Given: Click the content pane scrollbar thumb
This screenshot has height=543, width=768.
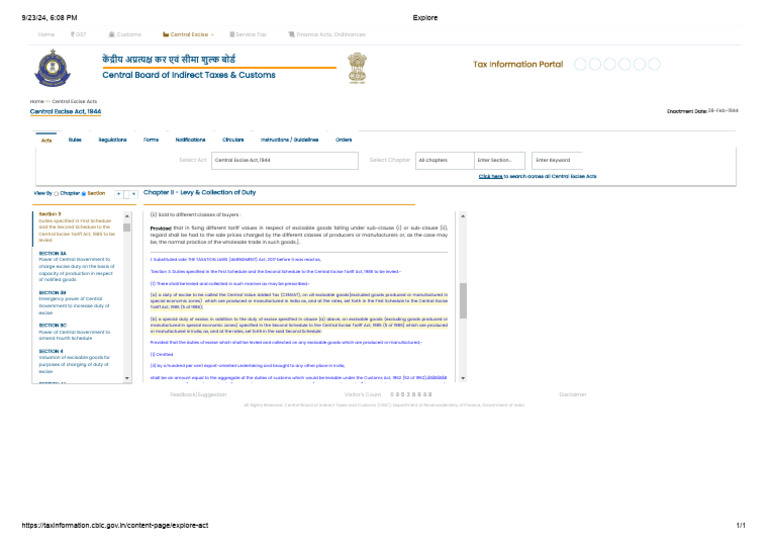Looking at the screenshot, I should click(463, 301).
